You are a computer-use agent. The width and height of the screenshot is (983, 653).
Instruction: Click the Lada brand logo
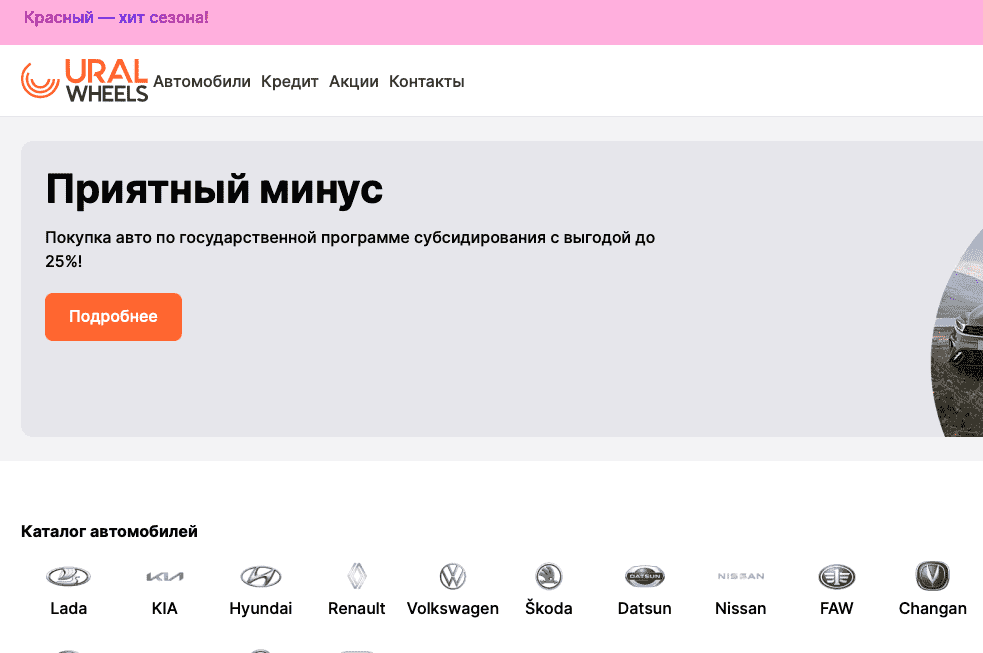pyautogui.click(x=67, y=577)
